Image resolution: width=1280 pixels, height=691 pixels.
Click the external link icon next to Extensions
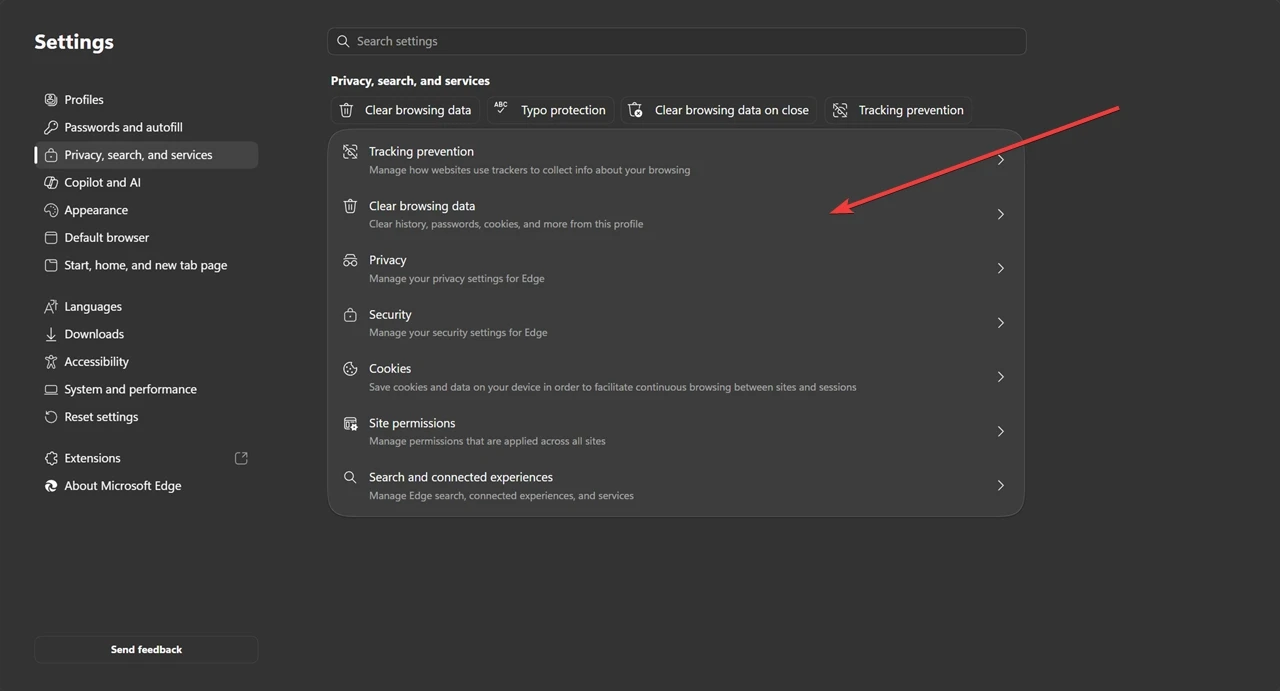[x=241, y=458]
